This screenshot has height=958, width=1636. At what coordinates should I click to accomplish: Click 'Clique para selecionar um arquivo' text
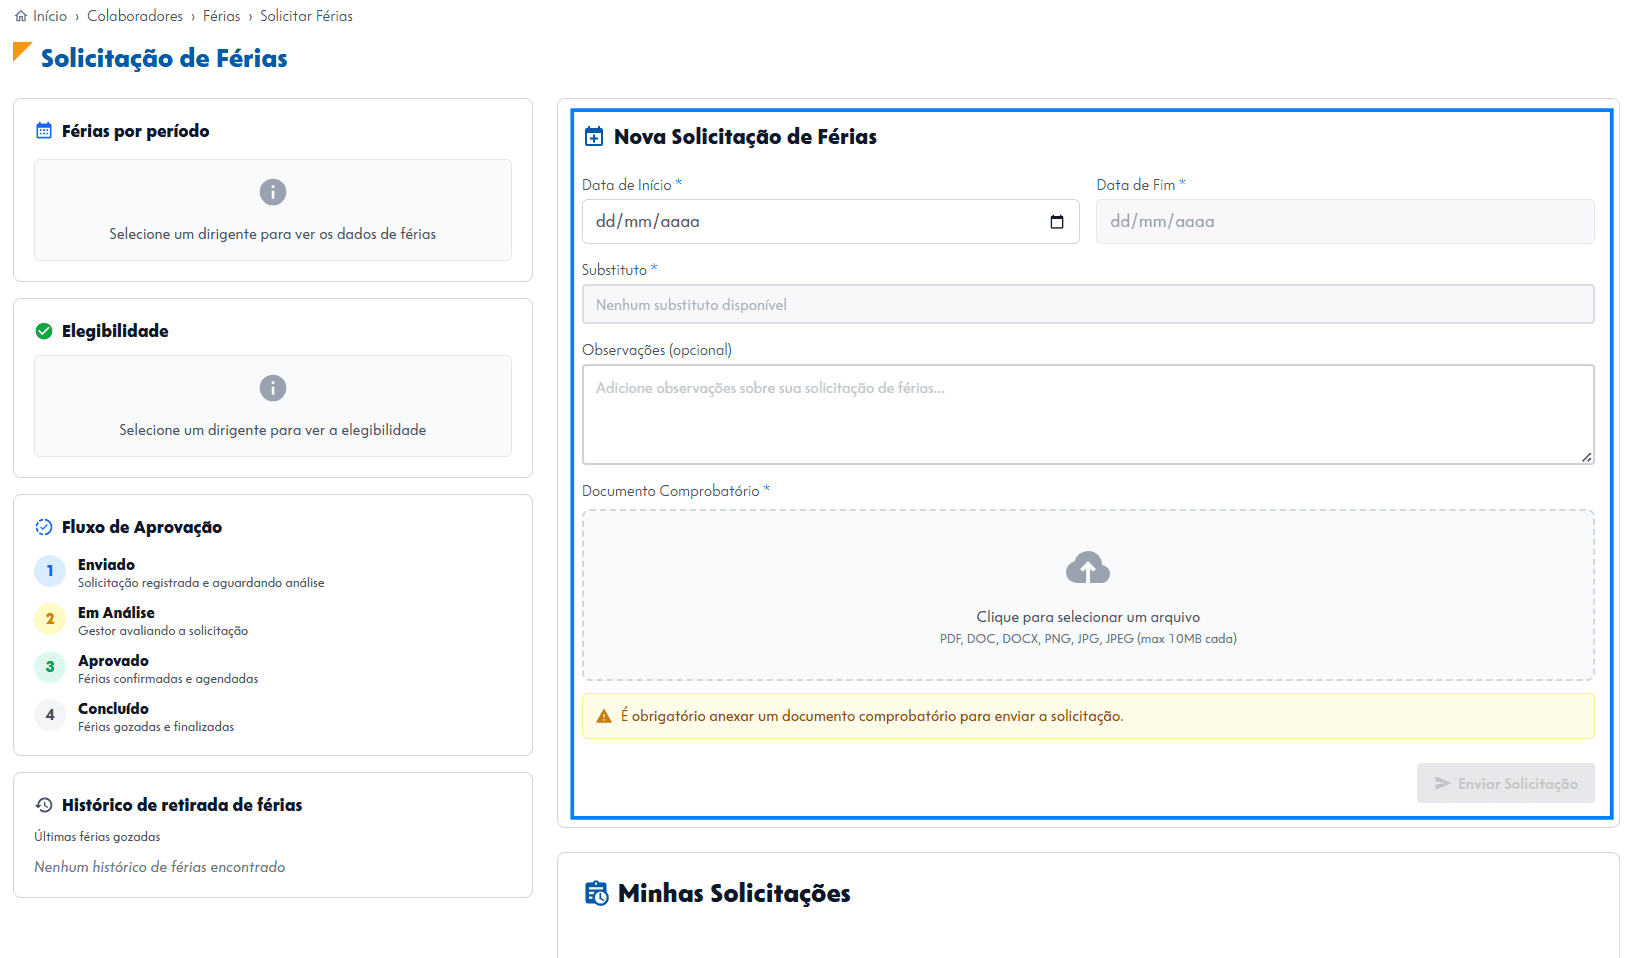pyautogui.click(x=1088, y=617)
